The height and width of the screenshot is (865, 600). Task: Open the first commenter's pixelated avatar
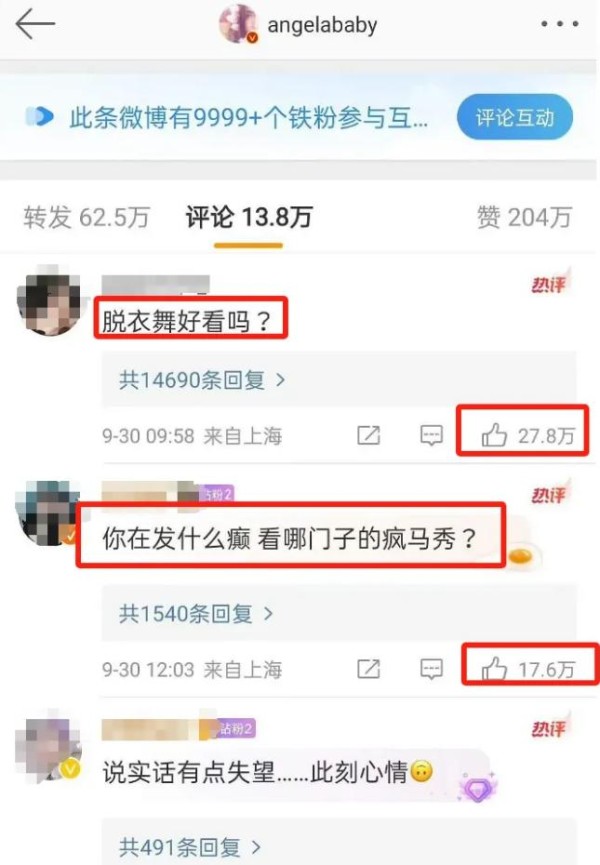coord(49,301)
